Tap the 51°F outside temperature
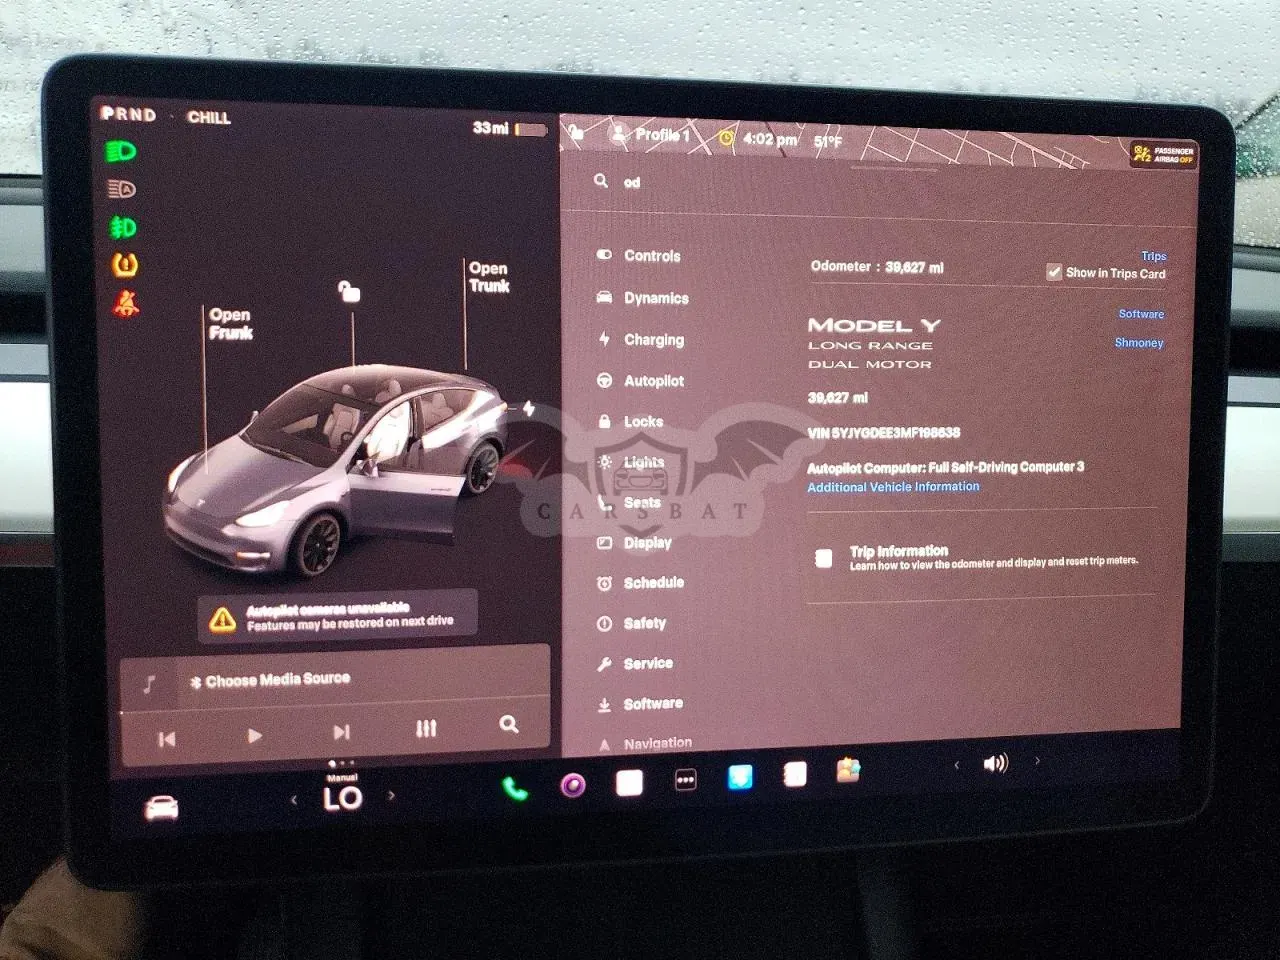The image size is (1280, 960). [828, 141]
